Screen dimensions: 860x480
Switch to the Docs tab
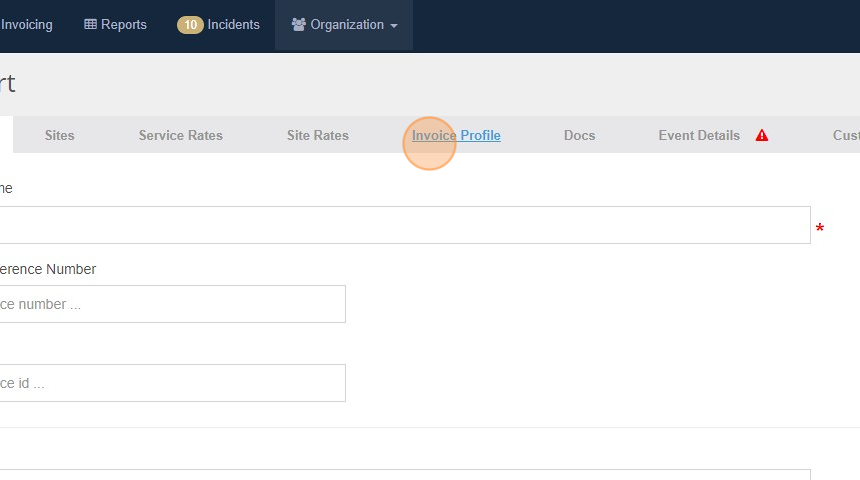pos(579,135)
